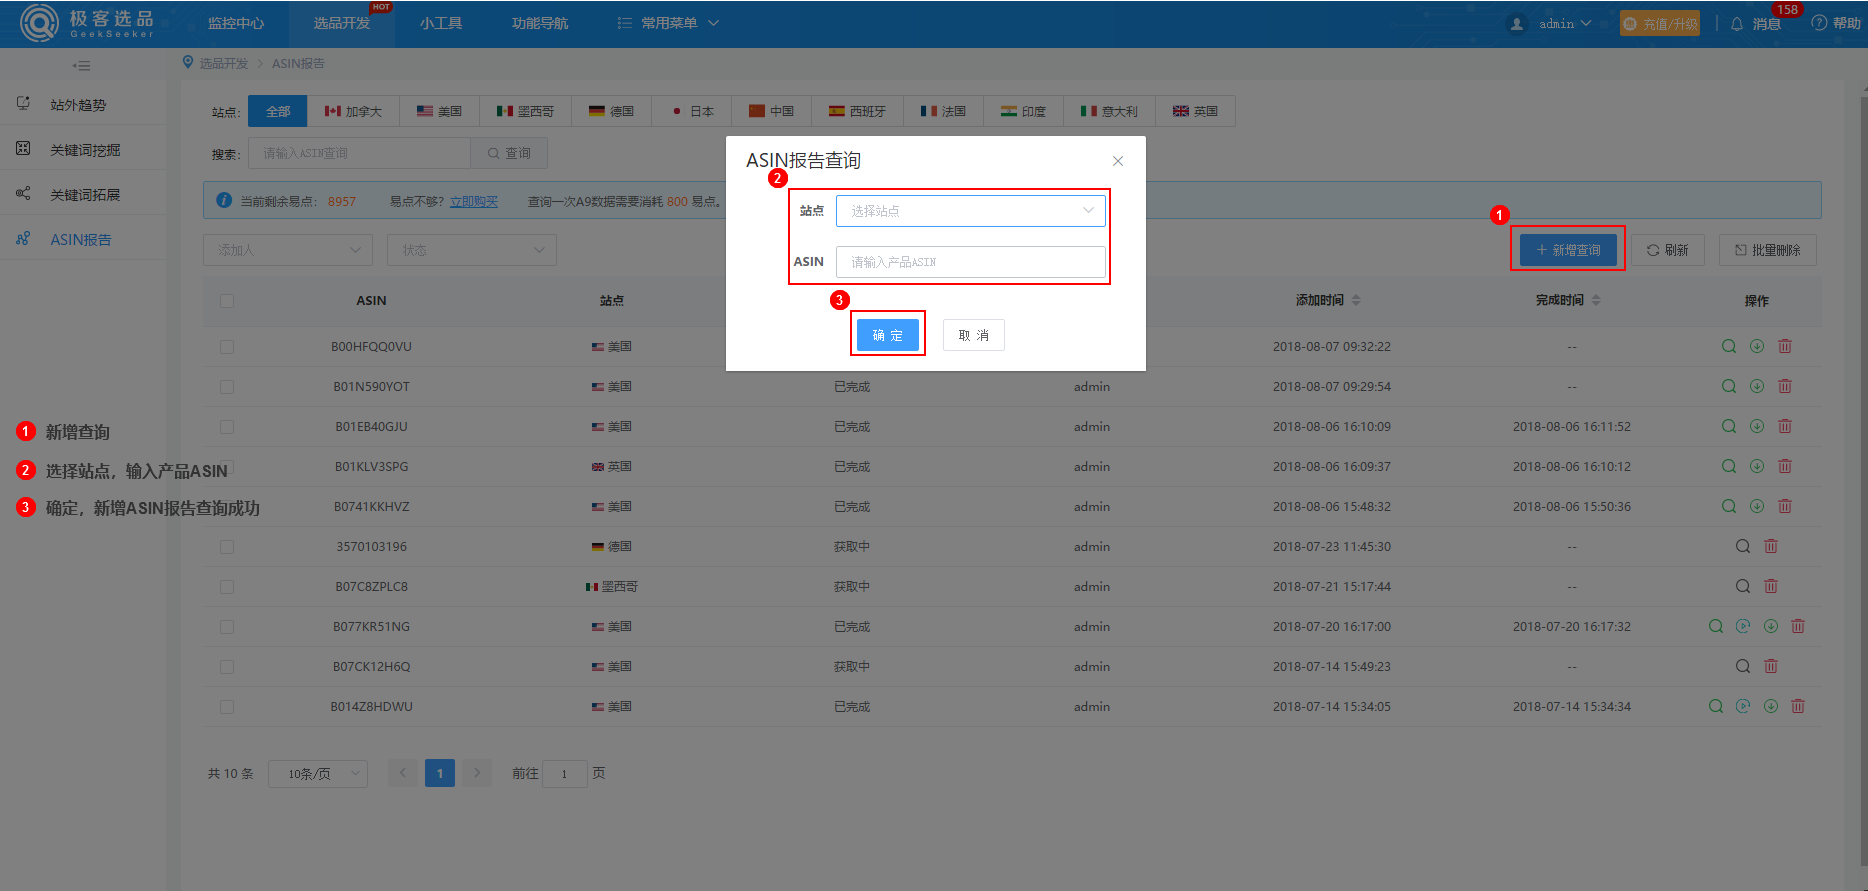Image resolution: width=1868 pixels, height=891 pixels.
Task: Click the 批量删除 button
Action: pyautogui.click(x=1768, y=250)
